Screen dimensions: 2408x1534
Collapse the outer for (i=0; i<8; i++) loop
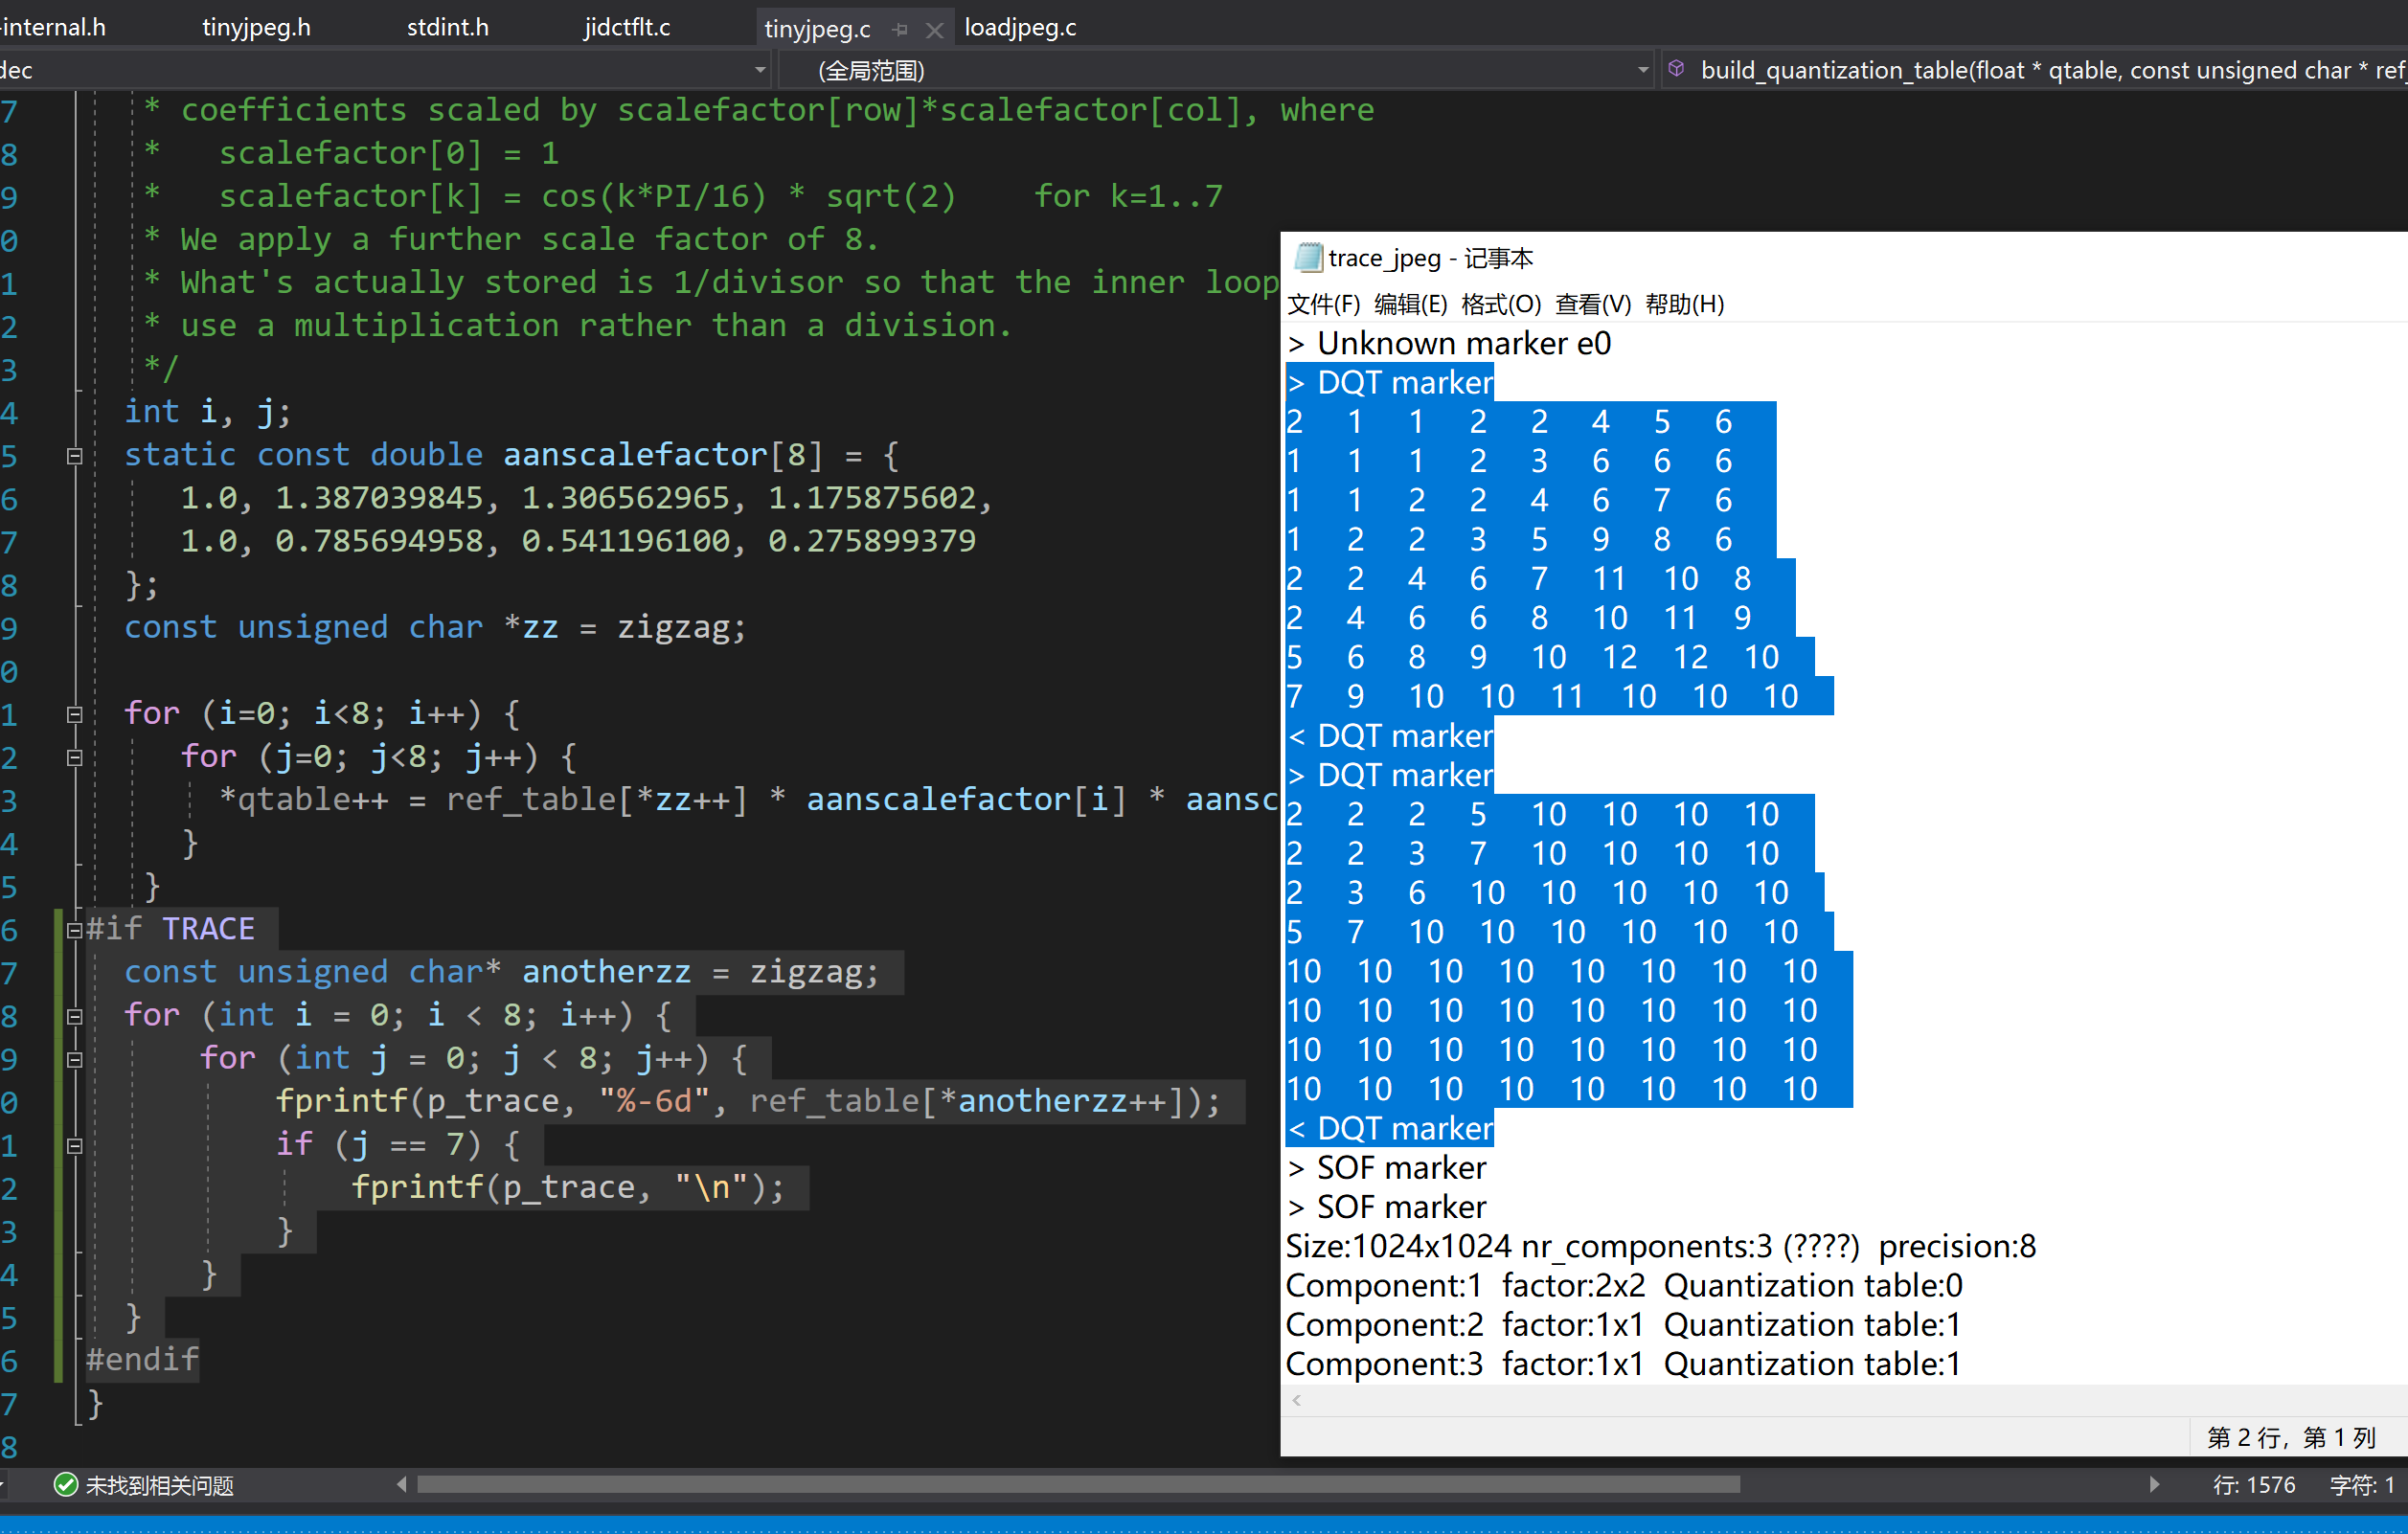click(x=74, y=714)
